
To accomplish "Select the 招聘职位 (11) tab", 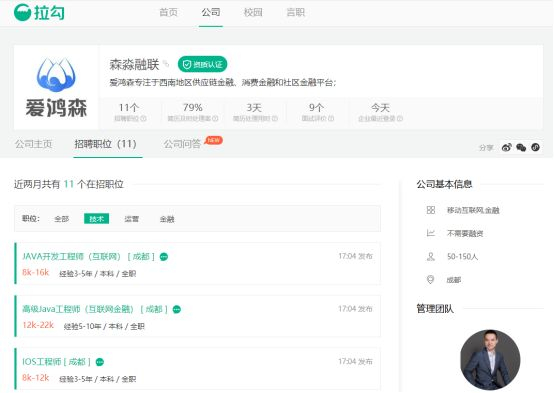I will [x=106, y=144].
